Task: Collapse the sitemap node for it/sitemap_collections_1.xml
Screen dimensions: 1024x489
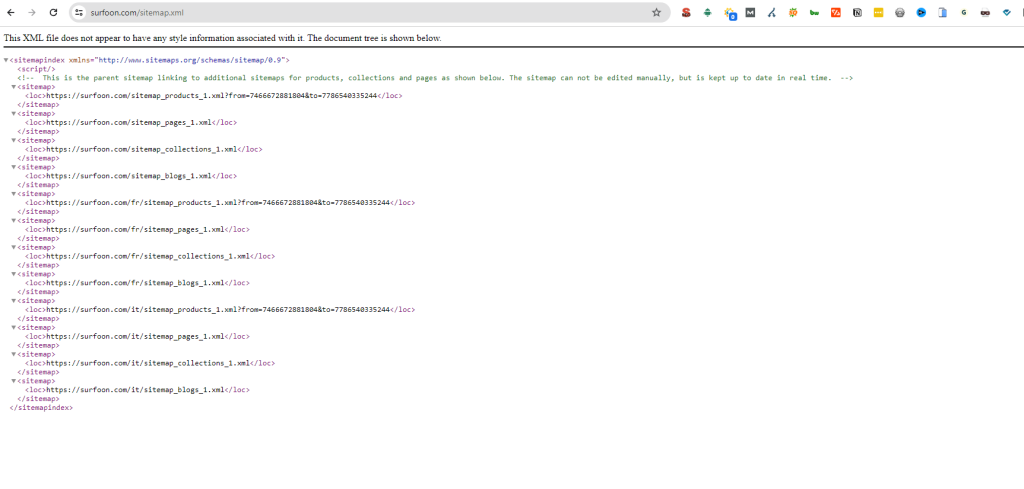Action: coord(14,354)
